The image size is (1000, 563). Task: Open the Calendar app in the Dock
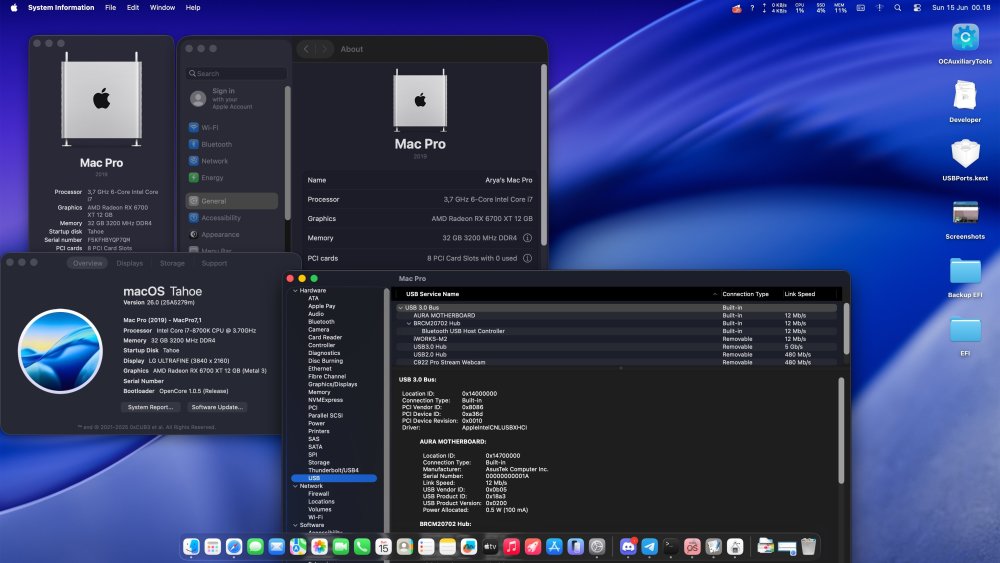[383, 546]
